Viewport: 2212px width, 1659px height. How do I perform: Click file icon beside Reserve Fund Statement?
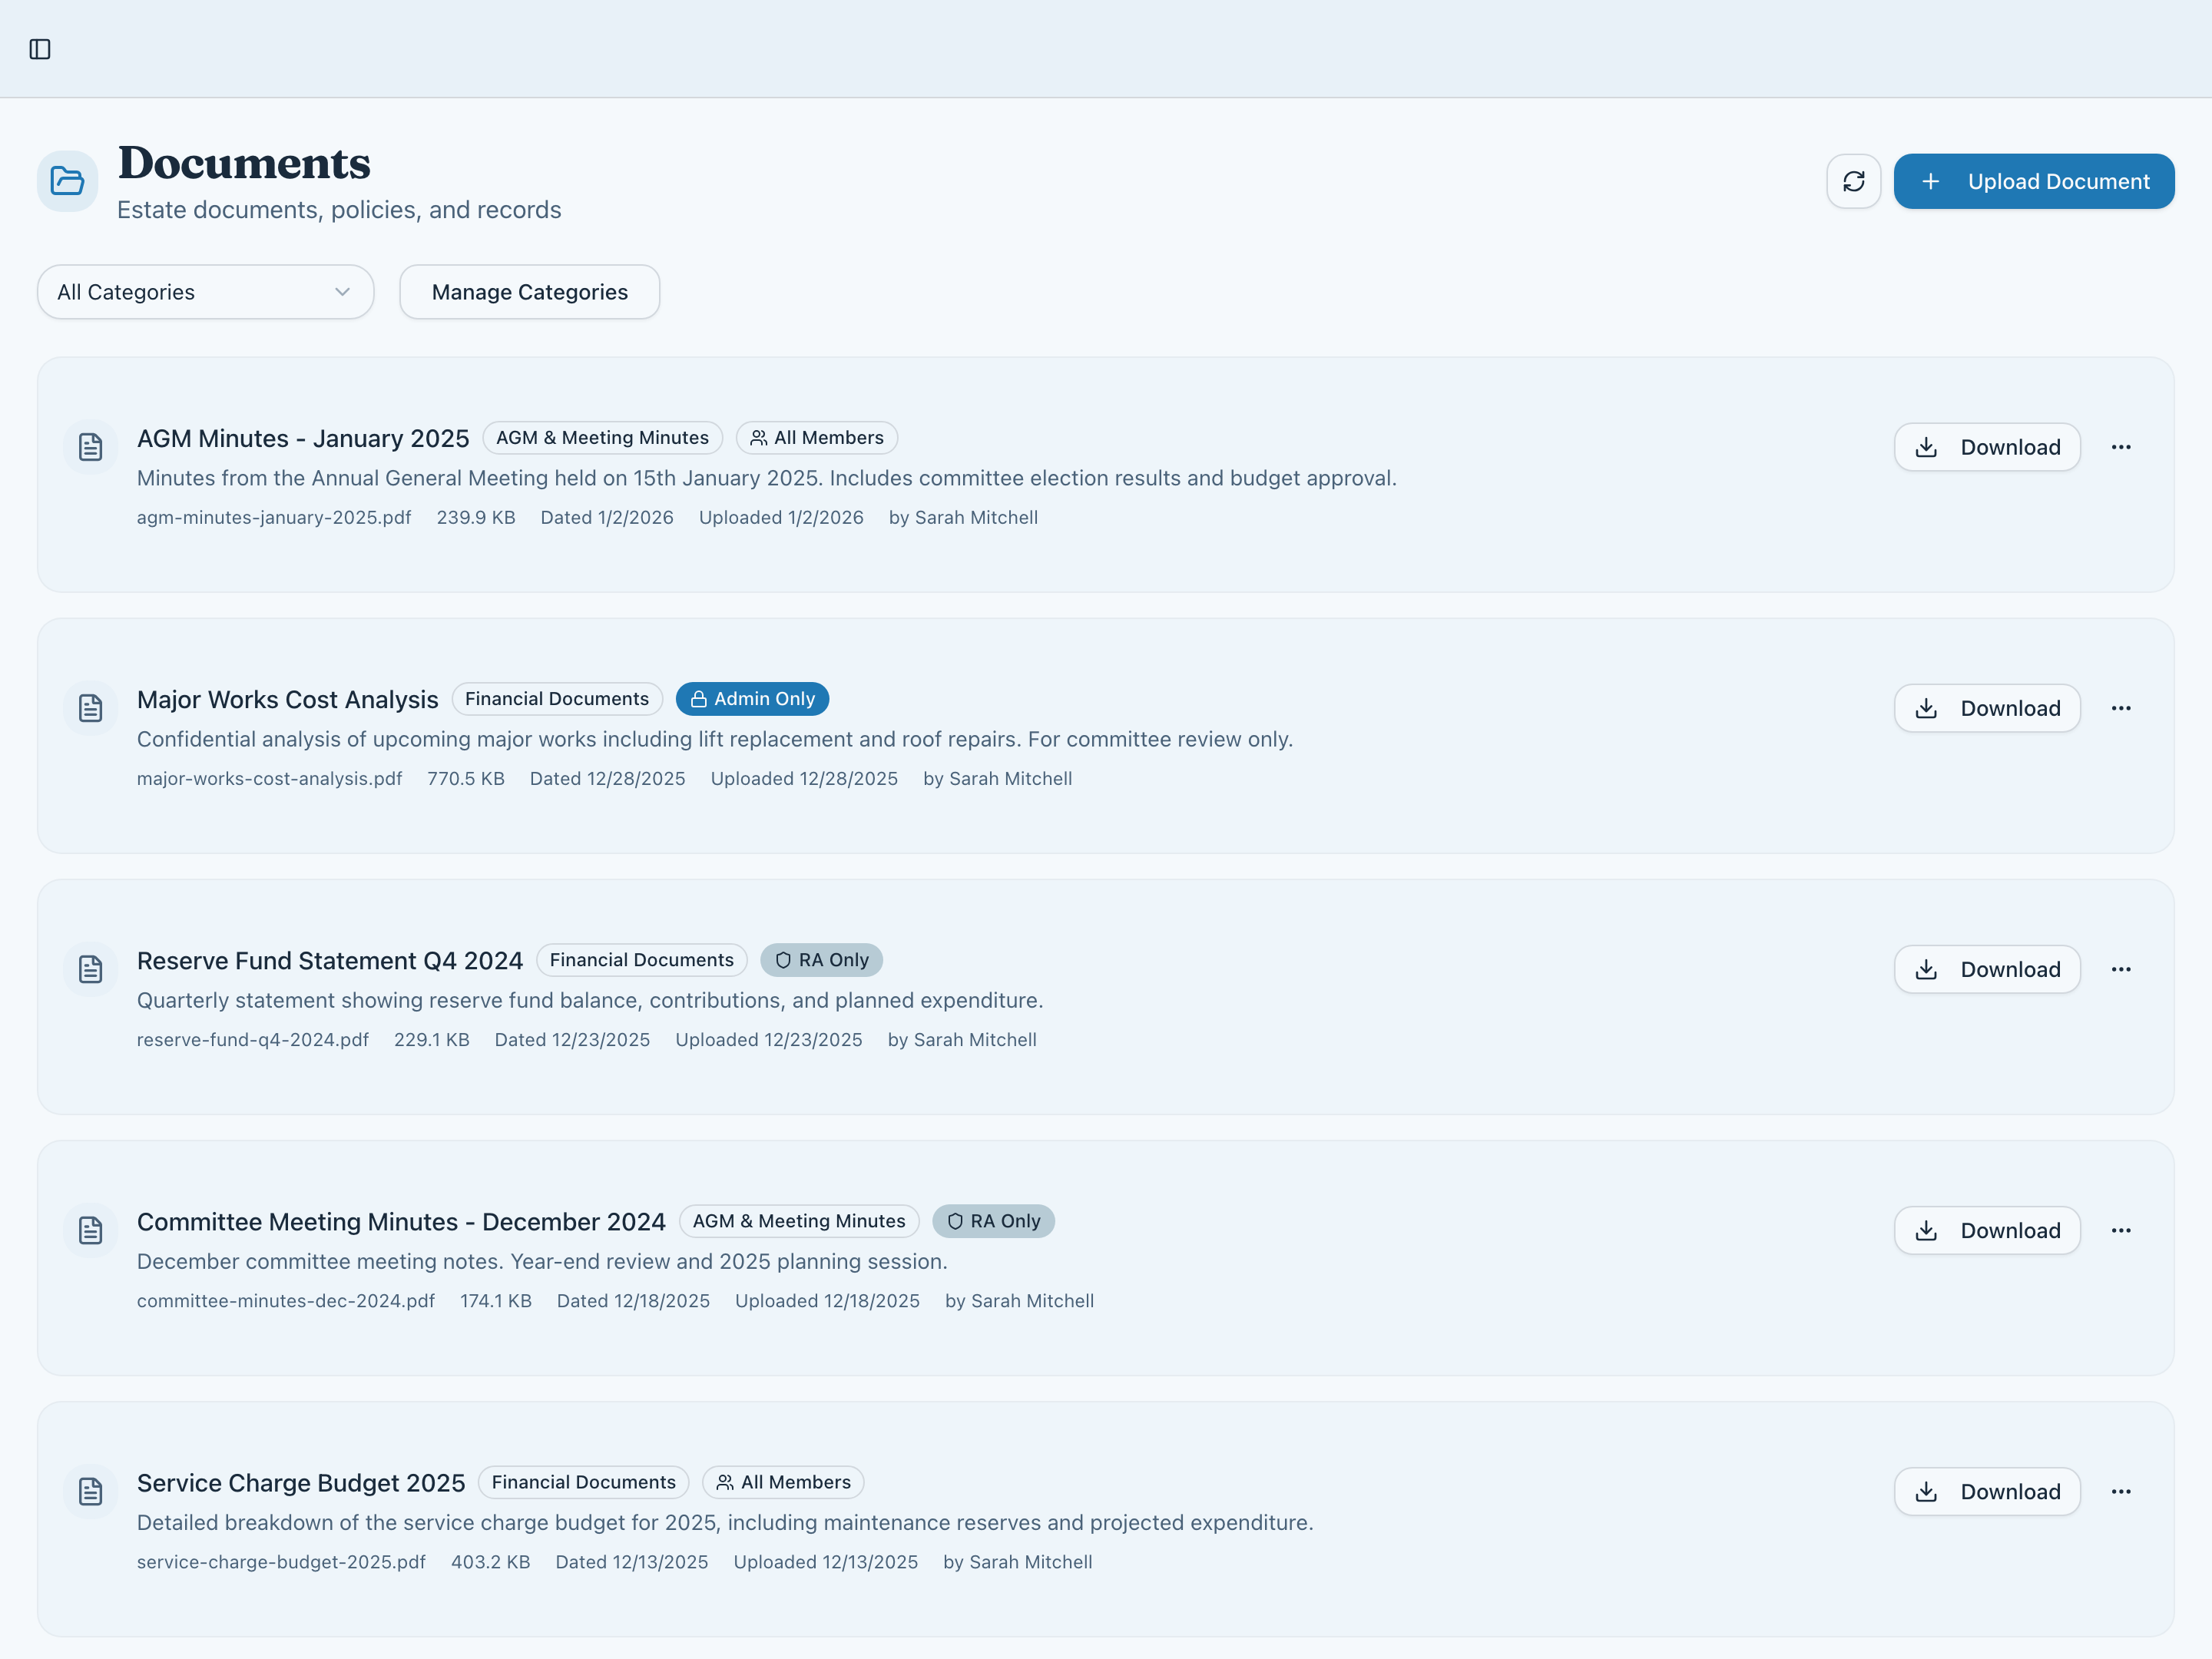(x=91, y=969)
